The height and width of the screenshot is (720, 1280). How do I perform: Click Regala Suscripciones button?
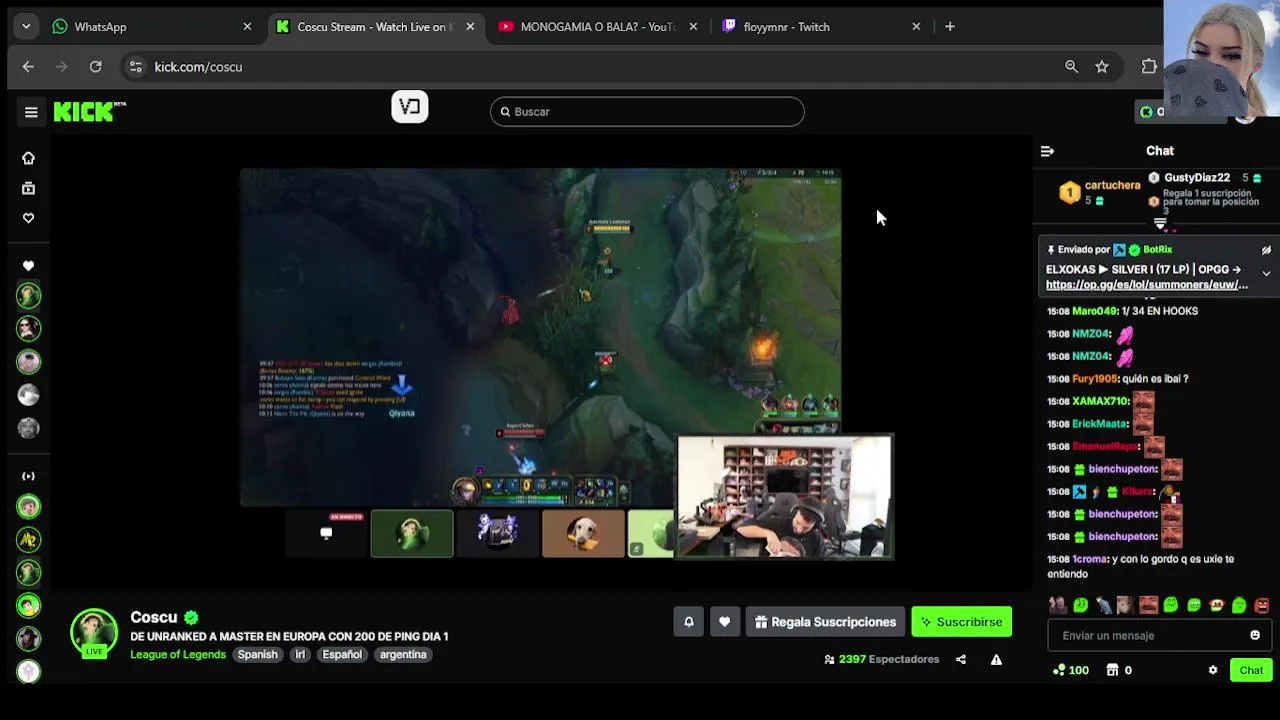tap(825, 622)
